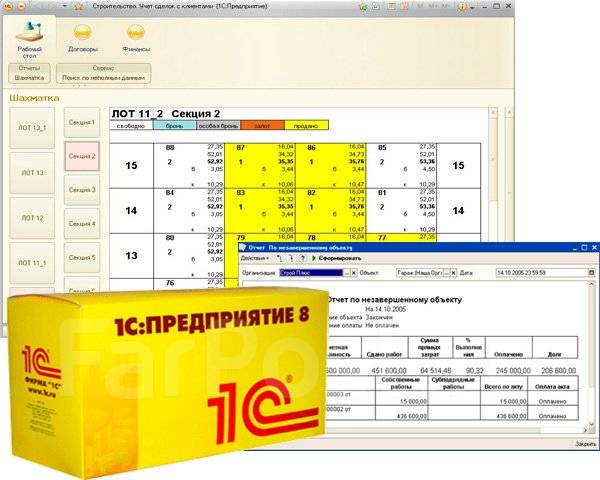Go back with the round arrow button

22,6
